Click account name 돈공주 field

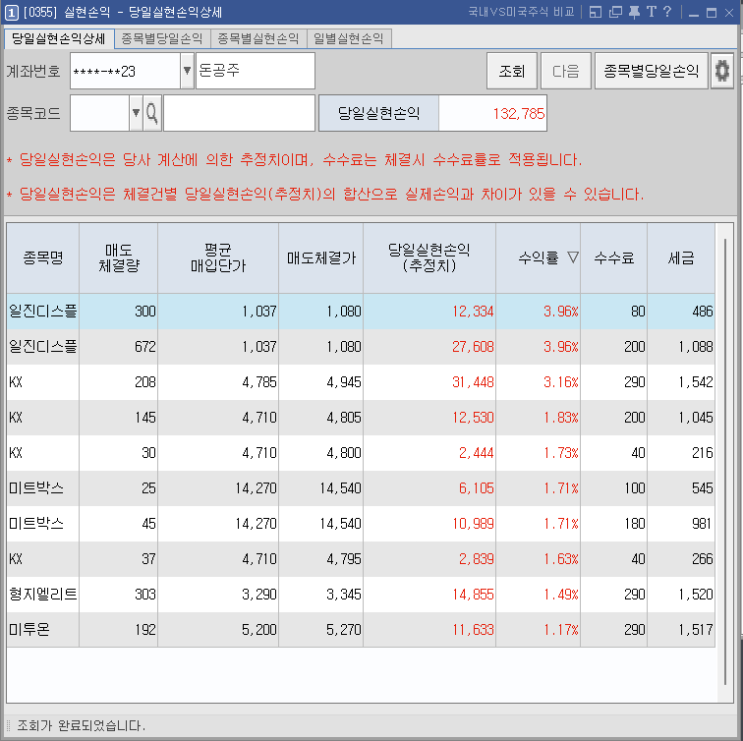tap(255, 71)
